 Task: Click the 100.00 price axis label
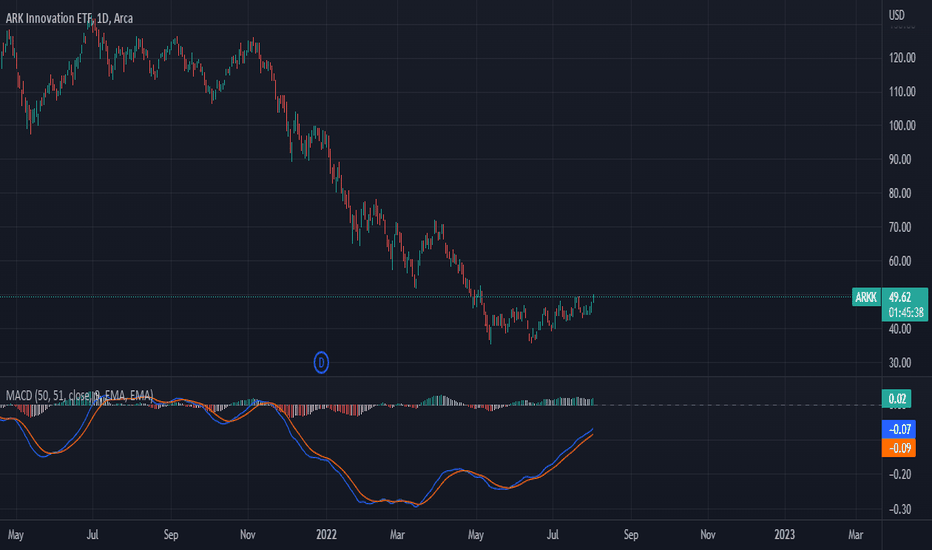902,125
